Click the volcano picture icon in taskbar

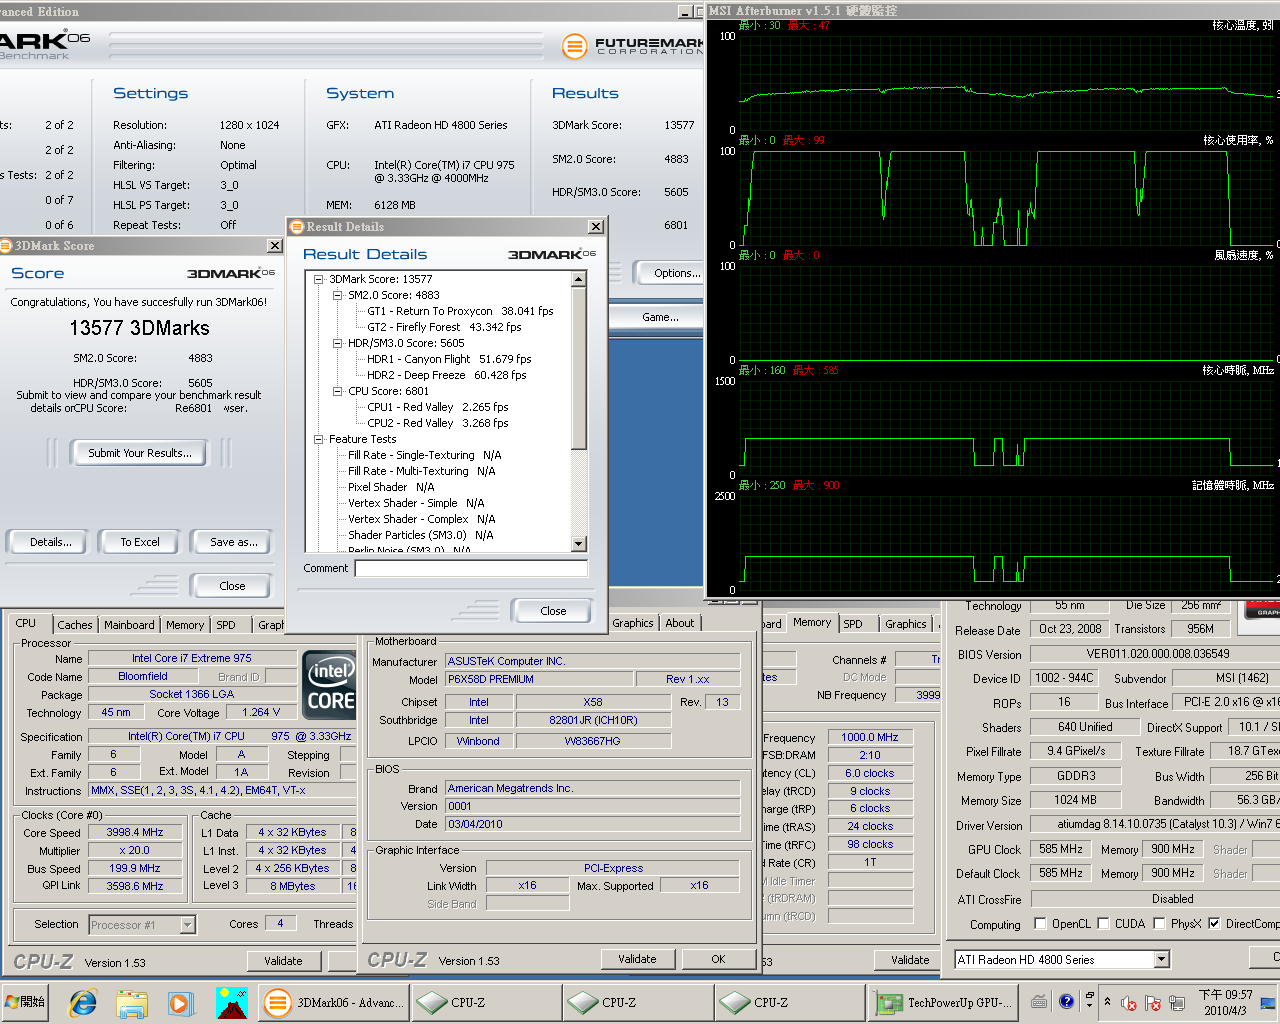pyautogui.click(x=231, y=1002)
